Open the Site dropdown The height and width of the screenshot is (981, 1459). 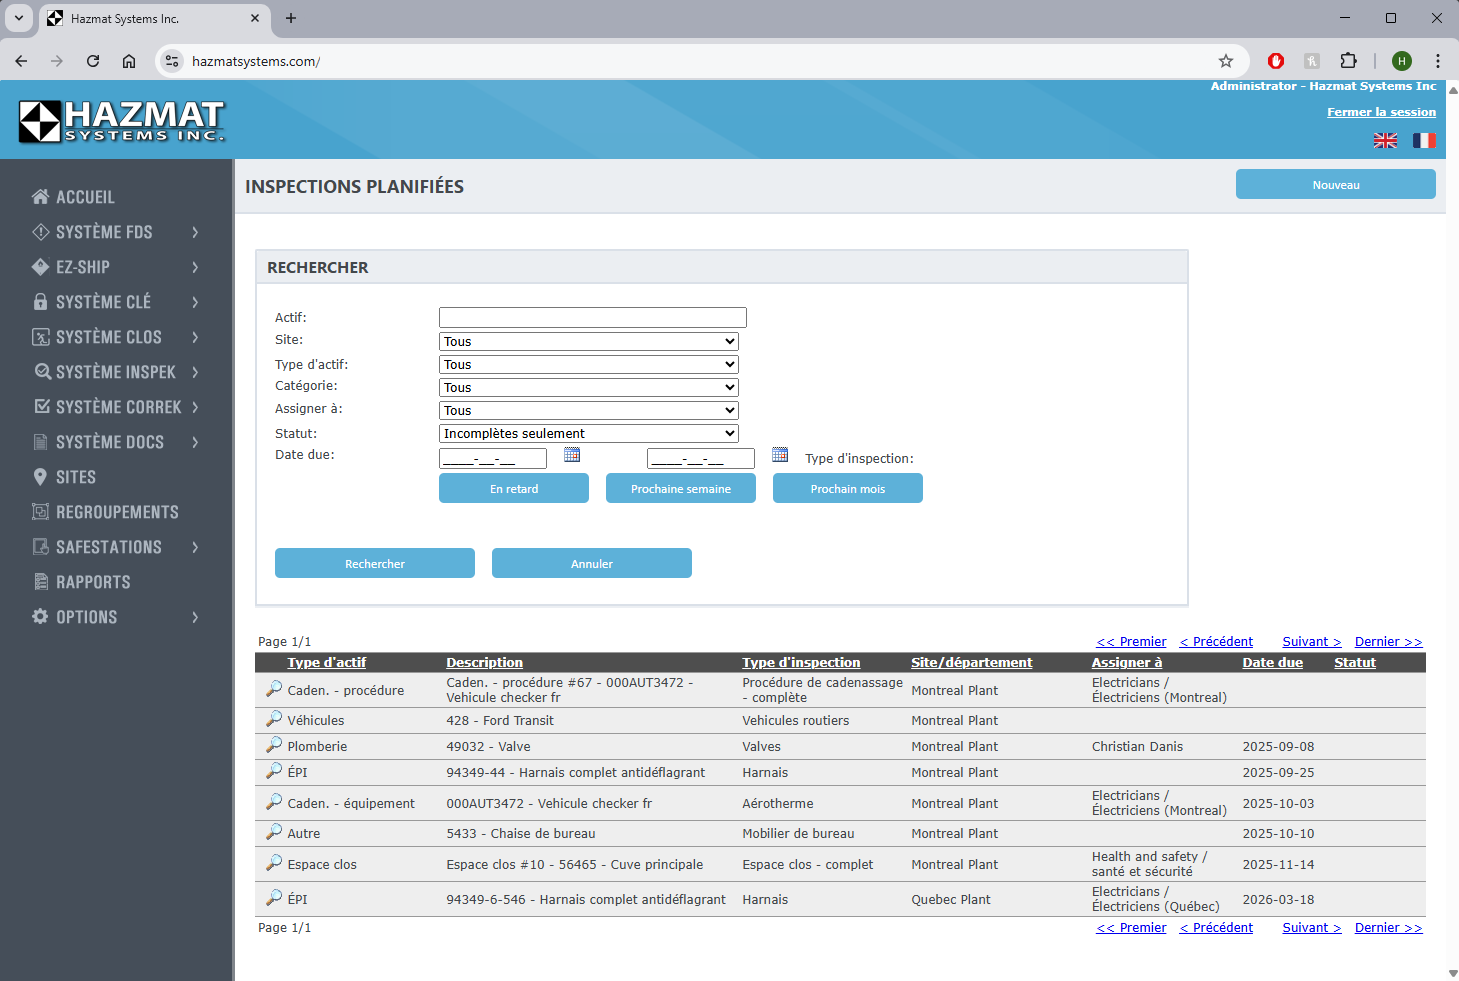pyautogui.click(x=588, y=342)
